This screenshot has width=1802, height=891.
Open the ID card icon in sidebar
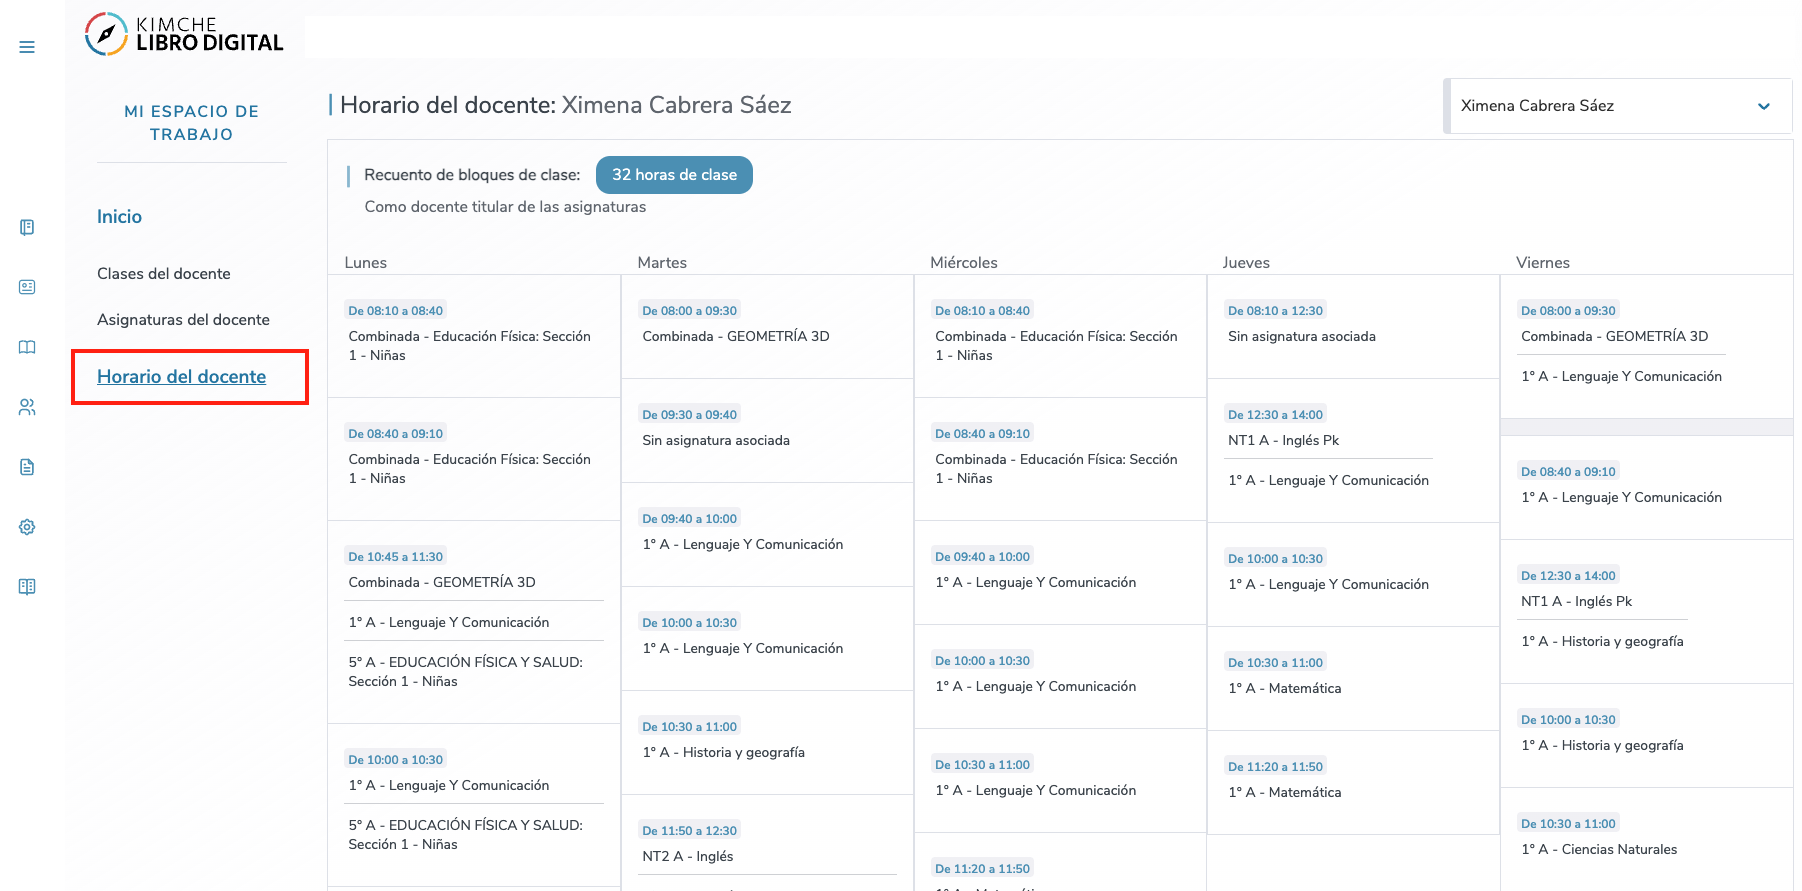click(27, 287)
